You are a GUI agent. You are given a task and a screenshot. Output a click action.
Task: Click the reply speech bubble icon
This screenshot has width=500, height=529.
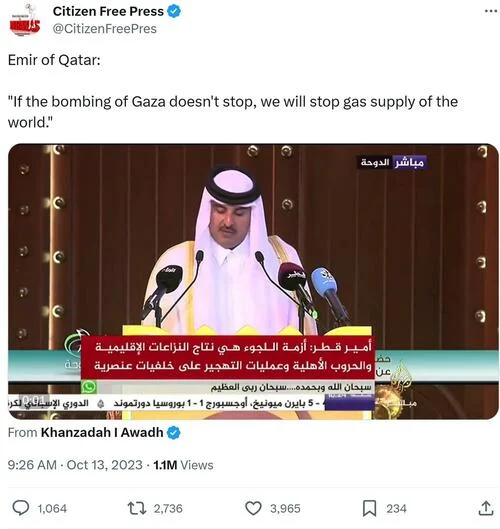click(x=21, y=508)
